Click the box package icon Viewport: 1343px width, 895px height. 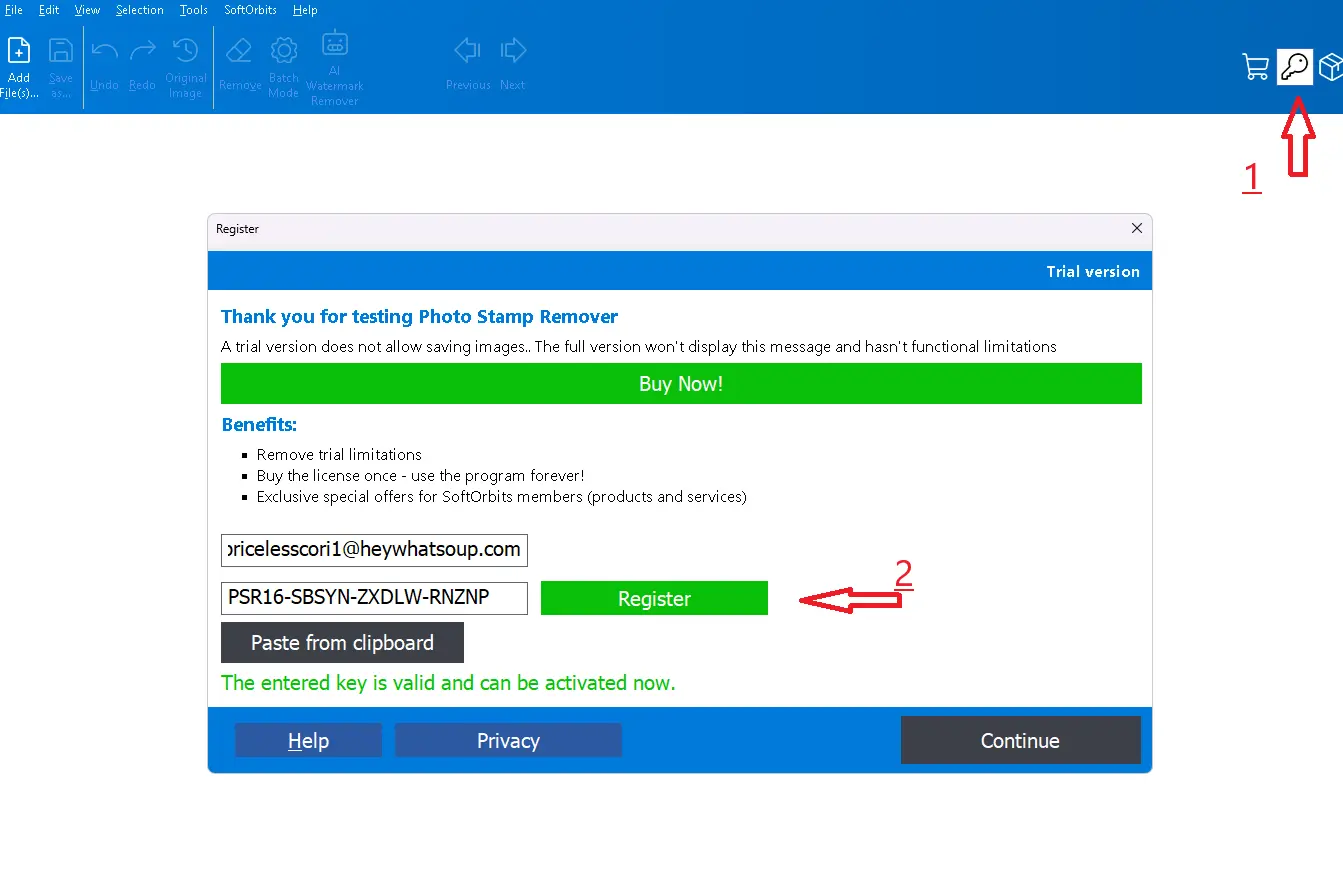click(x=1330, y=67)
